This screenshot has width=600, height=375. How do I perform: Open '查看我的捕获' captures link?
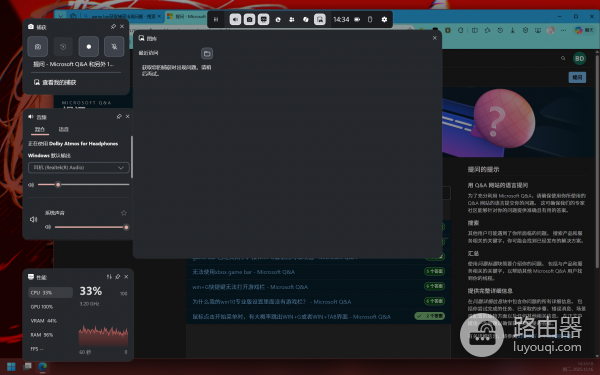[55, 82]
